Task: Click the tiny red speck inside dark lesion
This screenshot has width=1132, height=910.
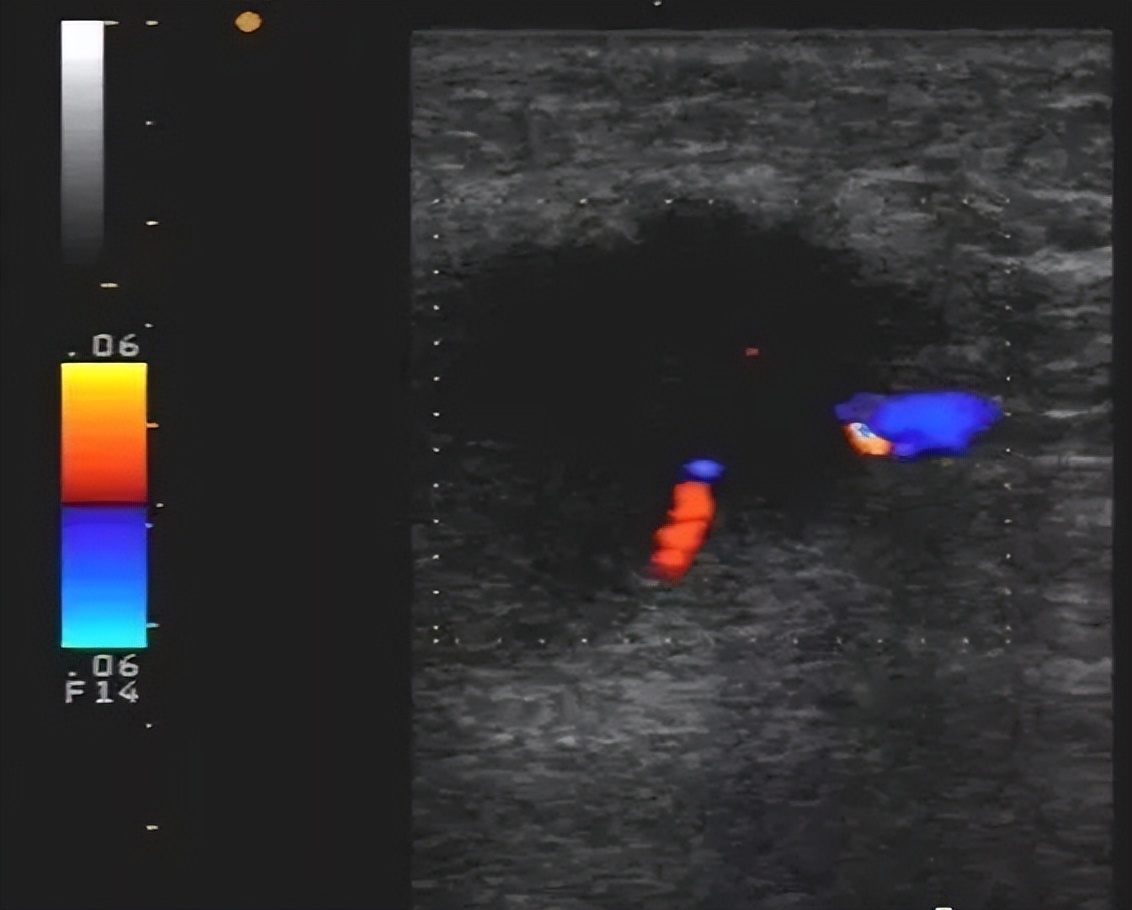Action: pyautogui.click(x=752, y=352)
